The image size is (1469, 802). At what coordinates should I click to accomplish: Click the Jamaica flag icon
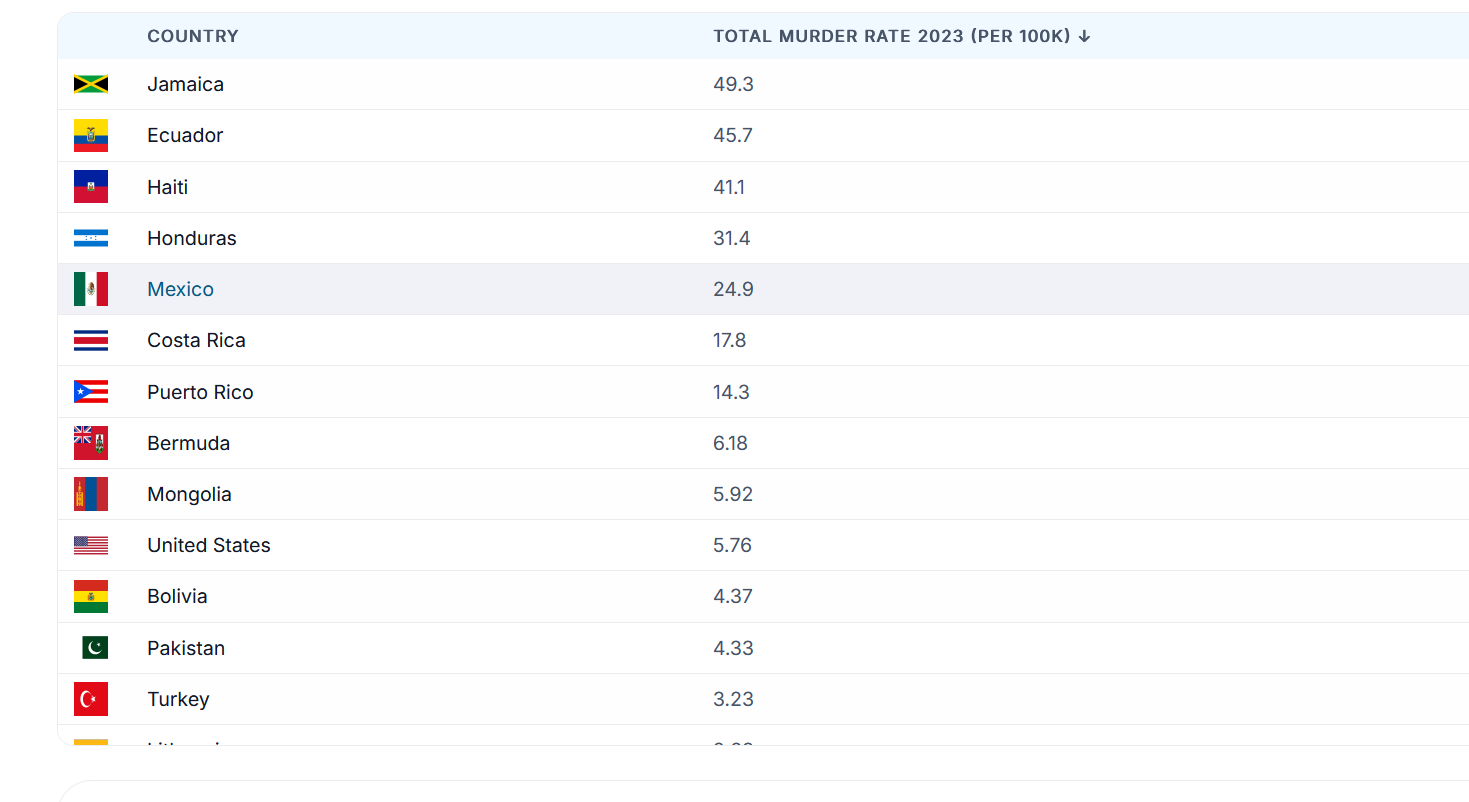click(91, 84)
